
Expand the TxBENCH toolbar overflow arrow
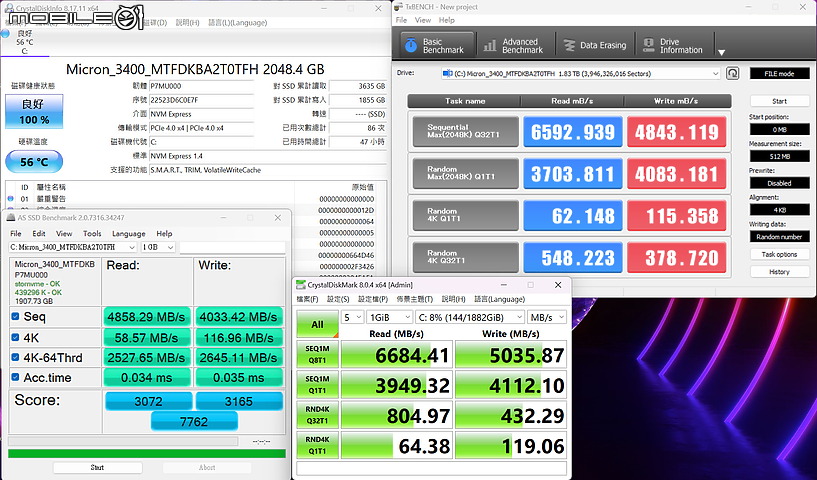(722, 52)
